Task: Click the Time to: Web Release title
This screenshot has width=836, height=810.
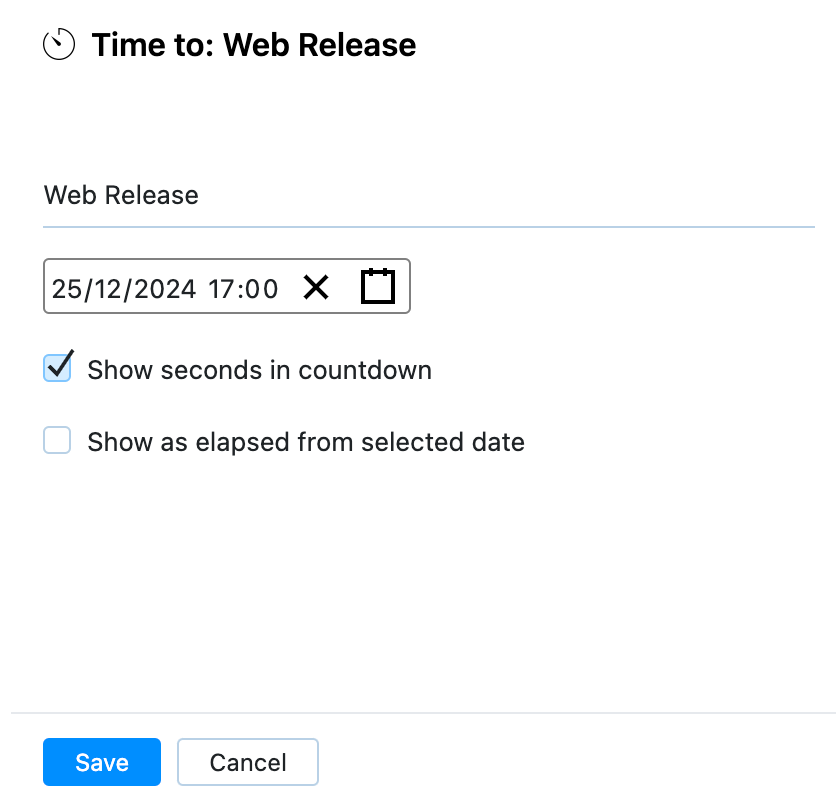Action: click(x=255, y=44)
